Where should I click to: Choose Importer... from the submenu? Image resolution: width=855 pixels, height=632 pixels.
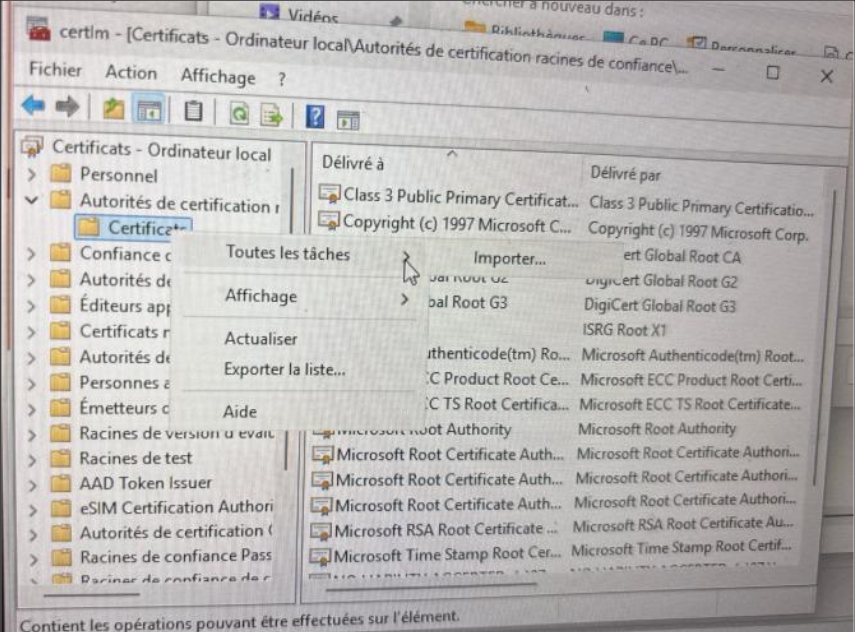click(509, 259)
